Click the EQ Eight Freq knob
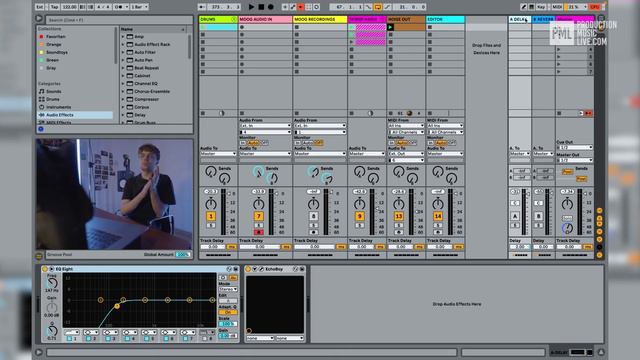Screen dimensions: 640x360 [52, 283]
